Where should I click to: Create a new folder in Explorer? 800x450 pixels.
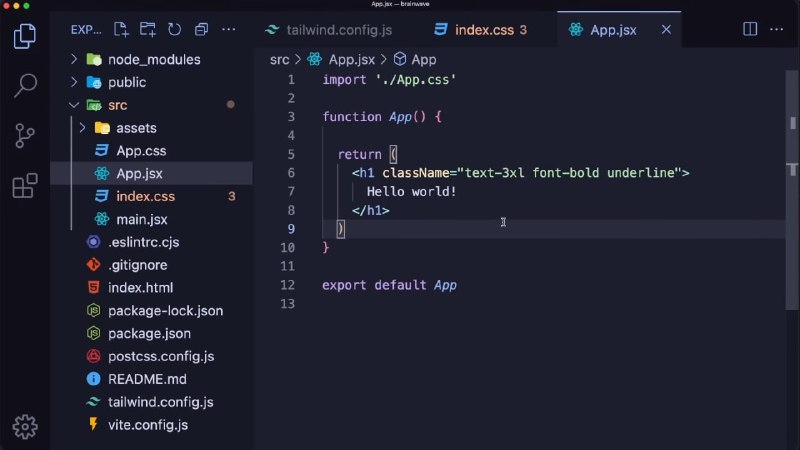point(148,30)
